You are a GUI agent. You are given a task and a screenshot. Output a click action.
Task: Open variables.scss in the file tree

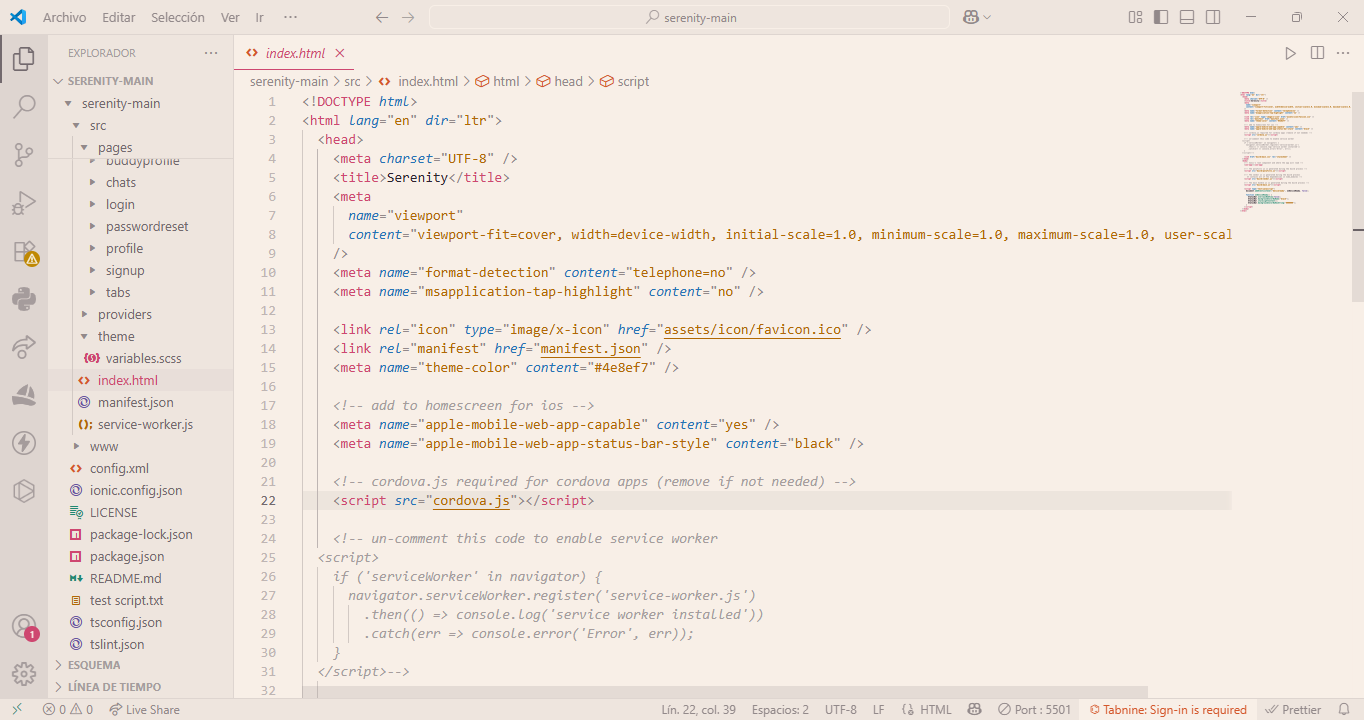pos(143,358)
